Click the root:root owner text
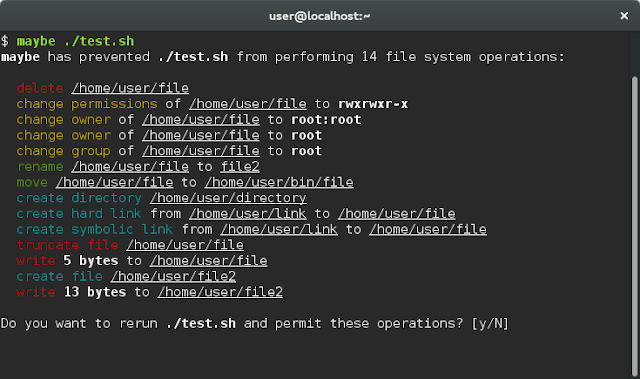Image resolution: width=640 pixels, height=379 pixels. pos(326,120)
